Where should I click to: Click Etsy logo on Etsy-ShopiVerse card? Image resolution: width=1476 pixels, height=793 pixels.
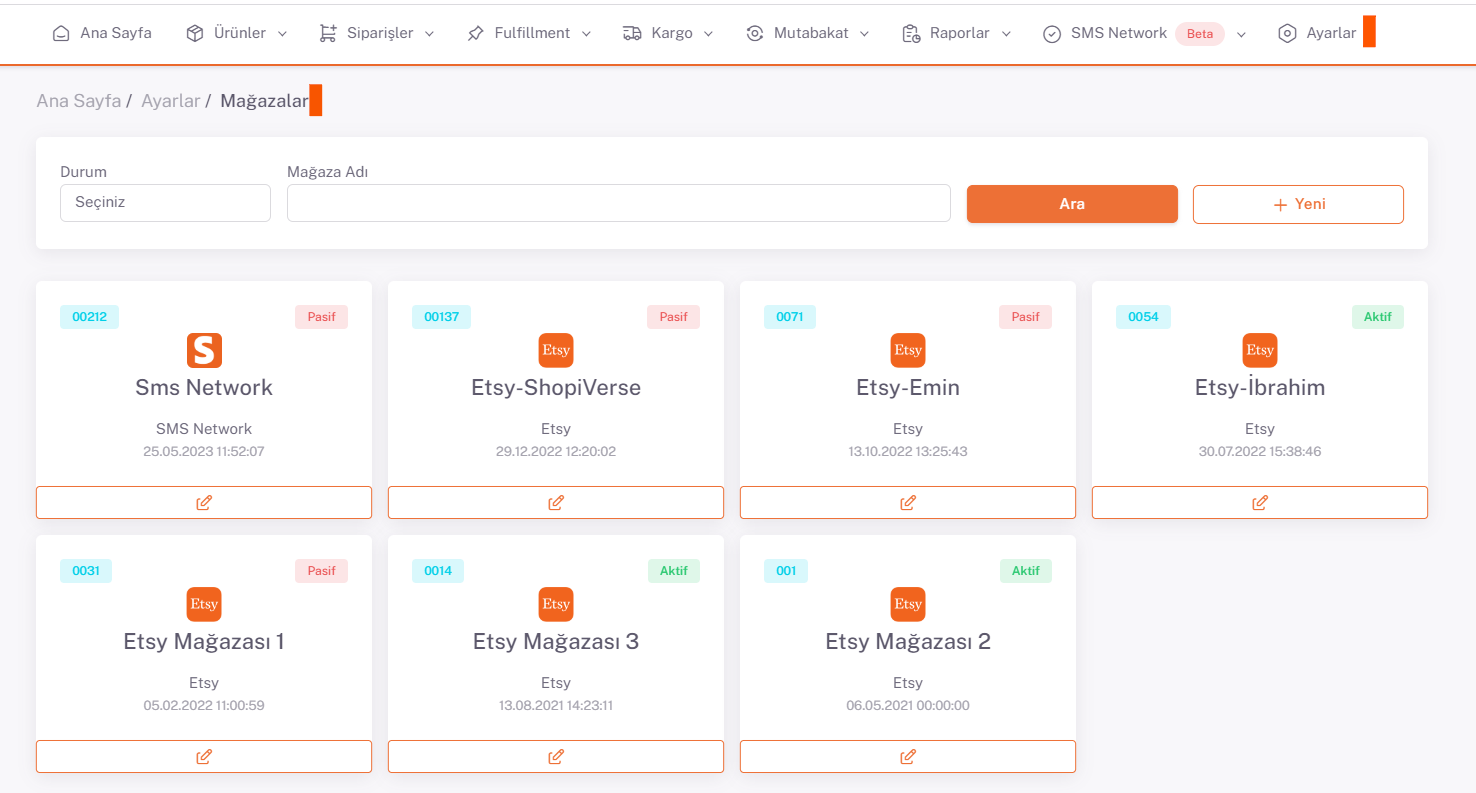click(556, 350)
